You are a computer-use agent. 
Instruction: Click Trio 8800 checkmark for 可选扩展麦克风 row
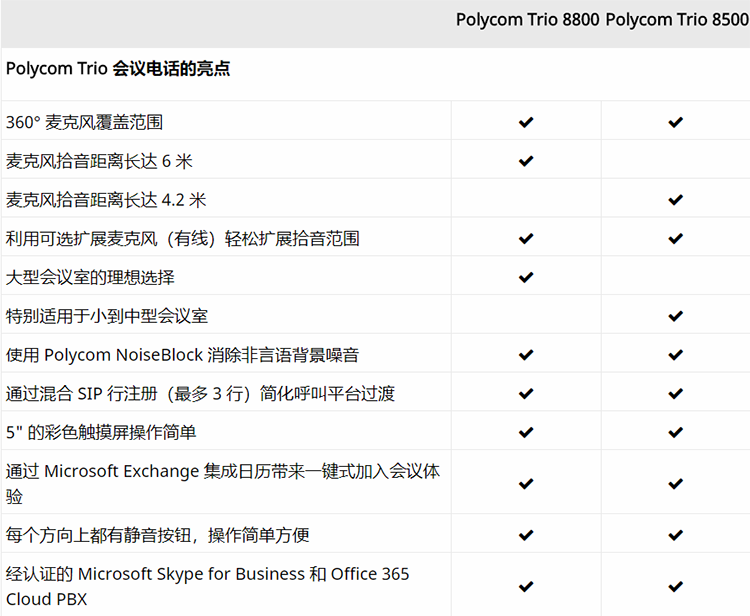(526, 239)
